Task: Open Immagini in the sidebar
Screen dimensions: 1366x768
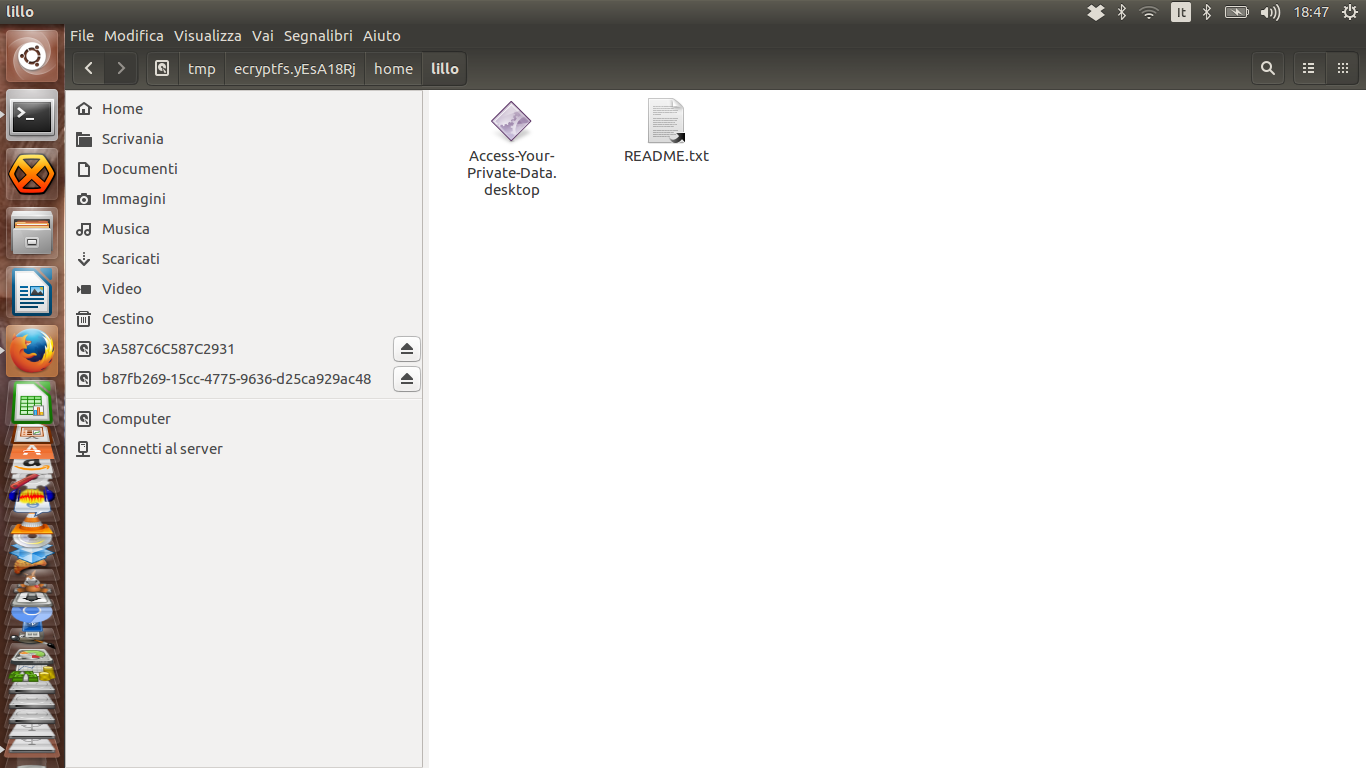Action: tap(244, 199)
